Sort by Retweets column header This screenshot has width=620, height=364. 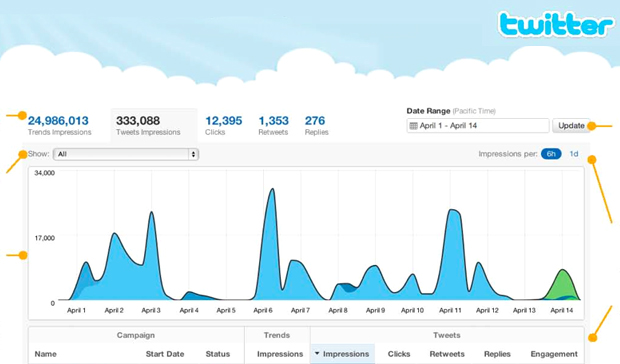coord(447,354)
